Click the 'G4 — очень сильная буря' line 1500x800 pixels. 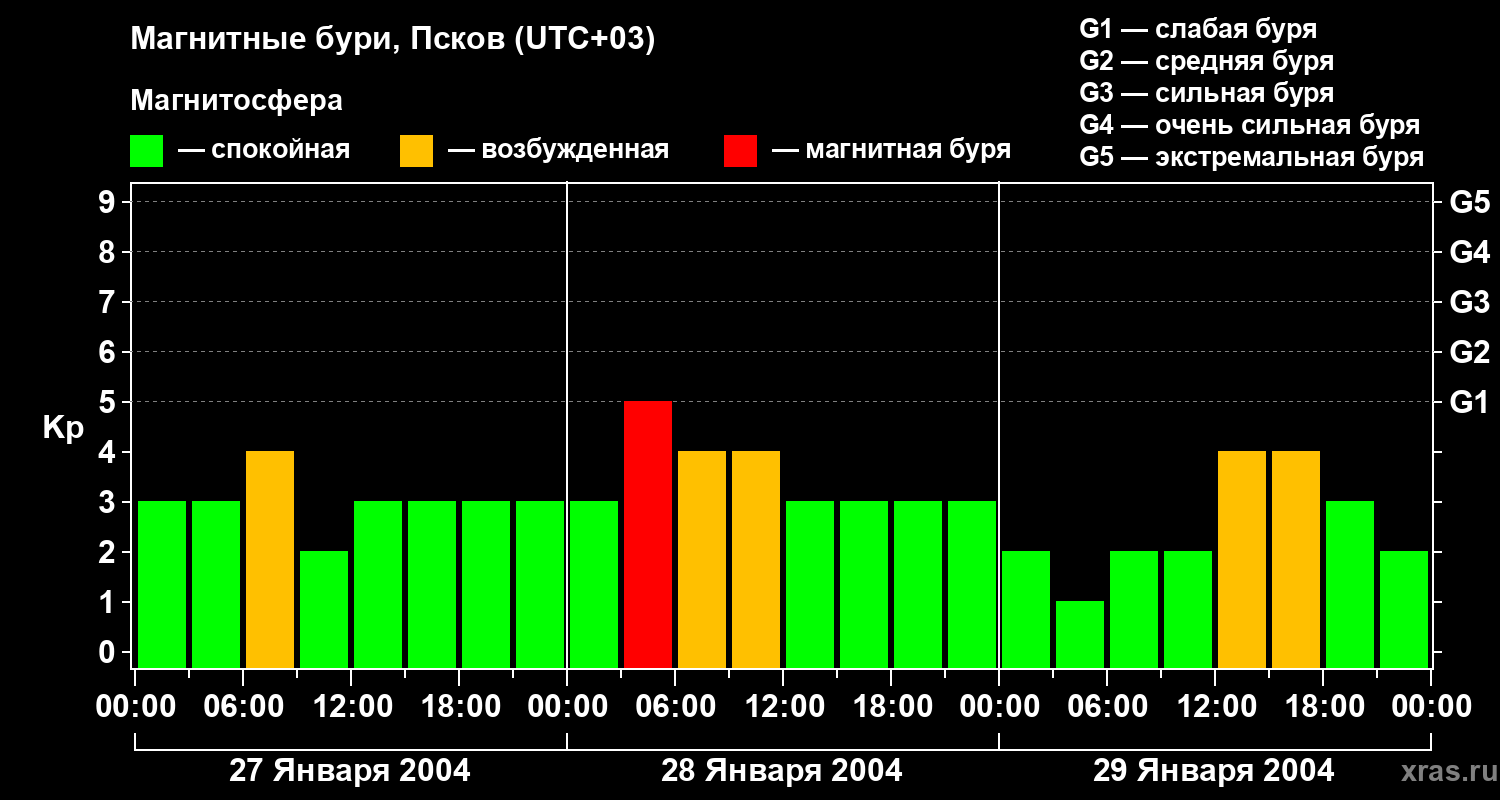pos(1250,125)
